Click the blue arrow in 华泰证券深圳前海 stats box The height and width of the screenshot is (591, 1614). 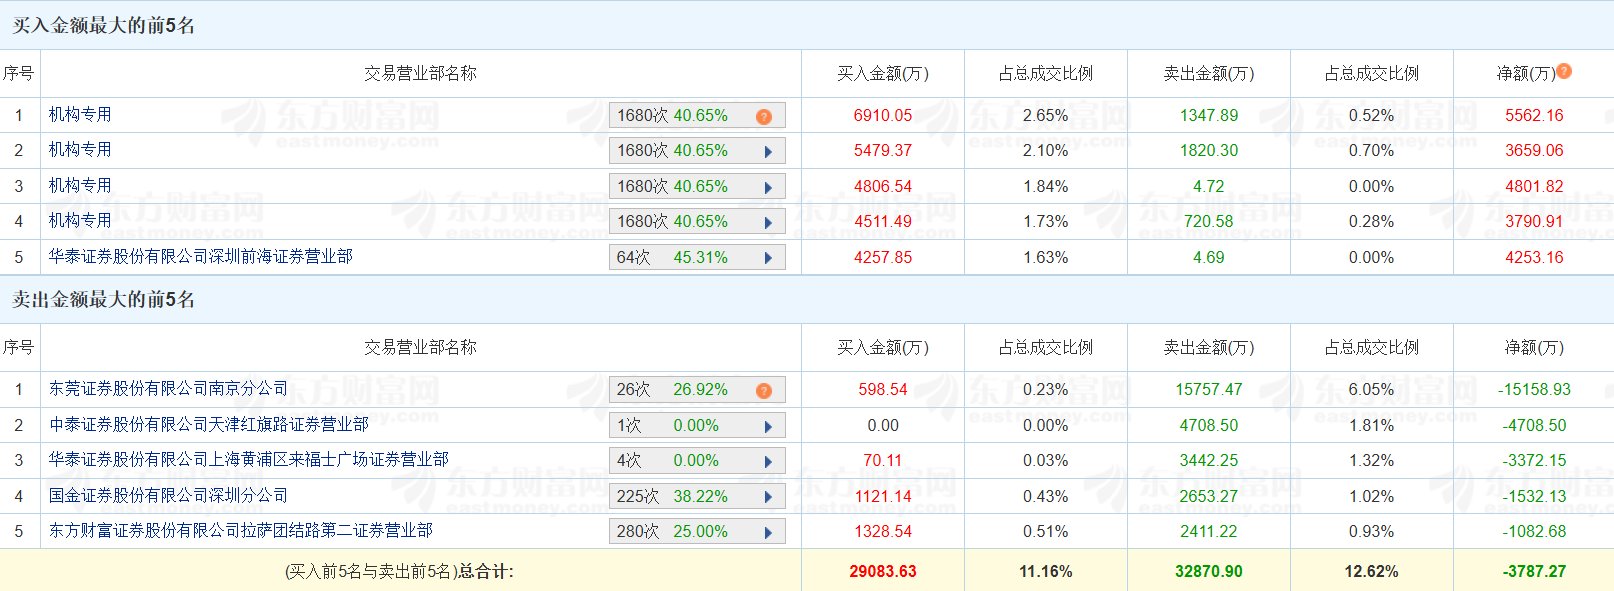(x=768, y=258)
